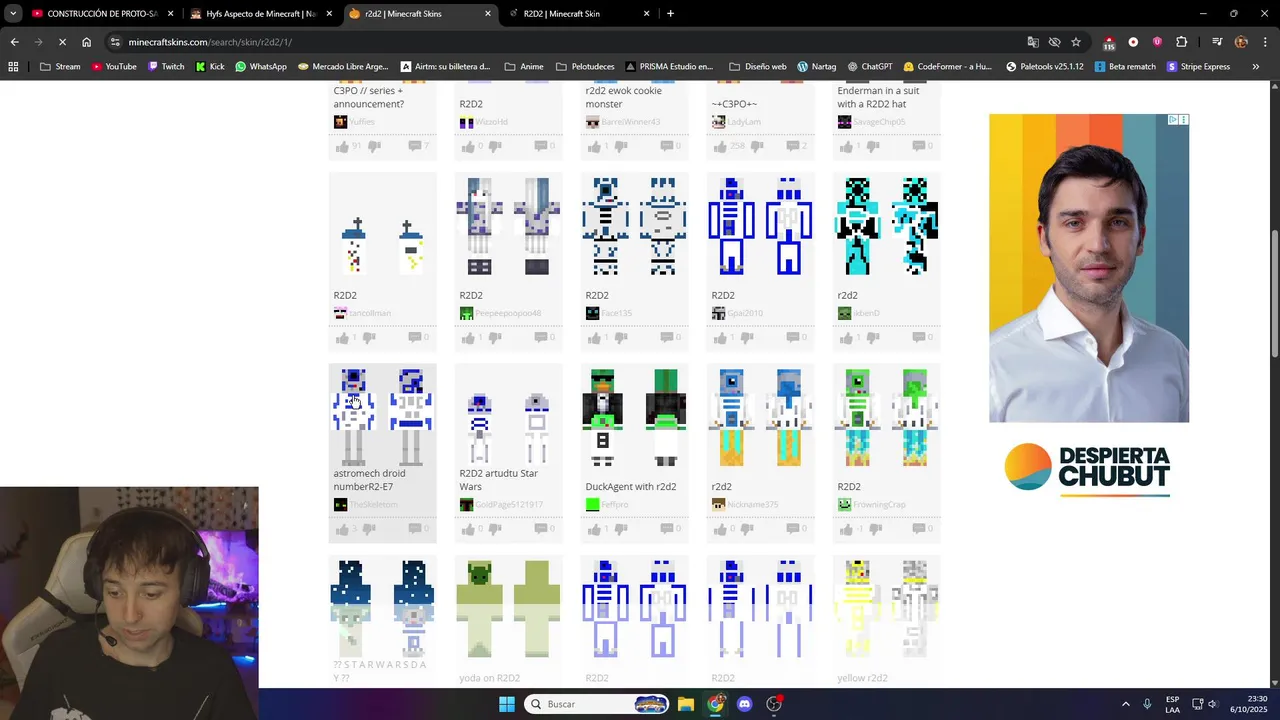This screenshot has height=720, width=1280.
Task: Open Discord from taskbar
Action: coord(744,704)
